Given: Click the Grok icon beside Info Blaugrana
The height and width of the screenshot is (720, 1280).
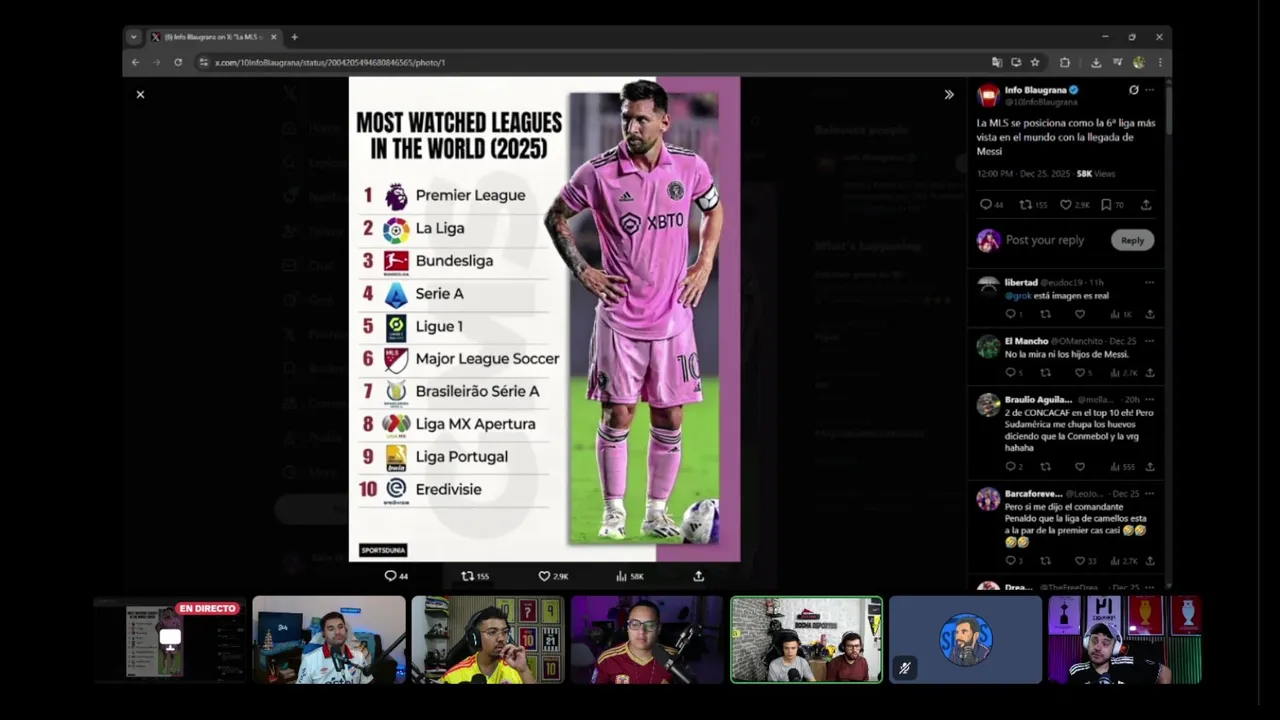Looking at the screenshot, I should (1133, 90).
